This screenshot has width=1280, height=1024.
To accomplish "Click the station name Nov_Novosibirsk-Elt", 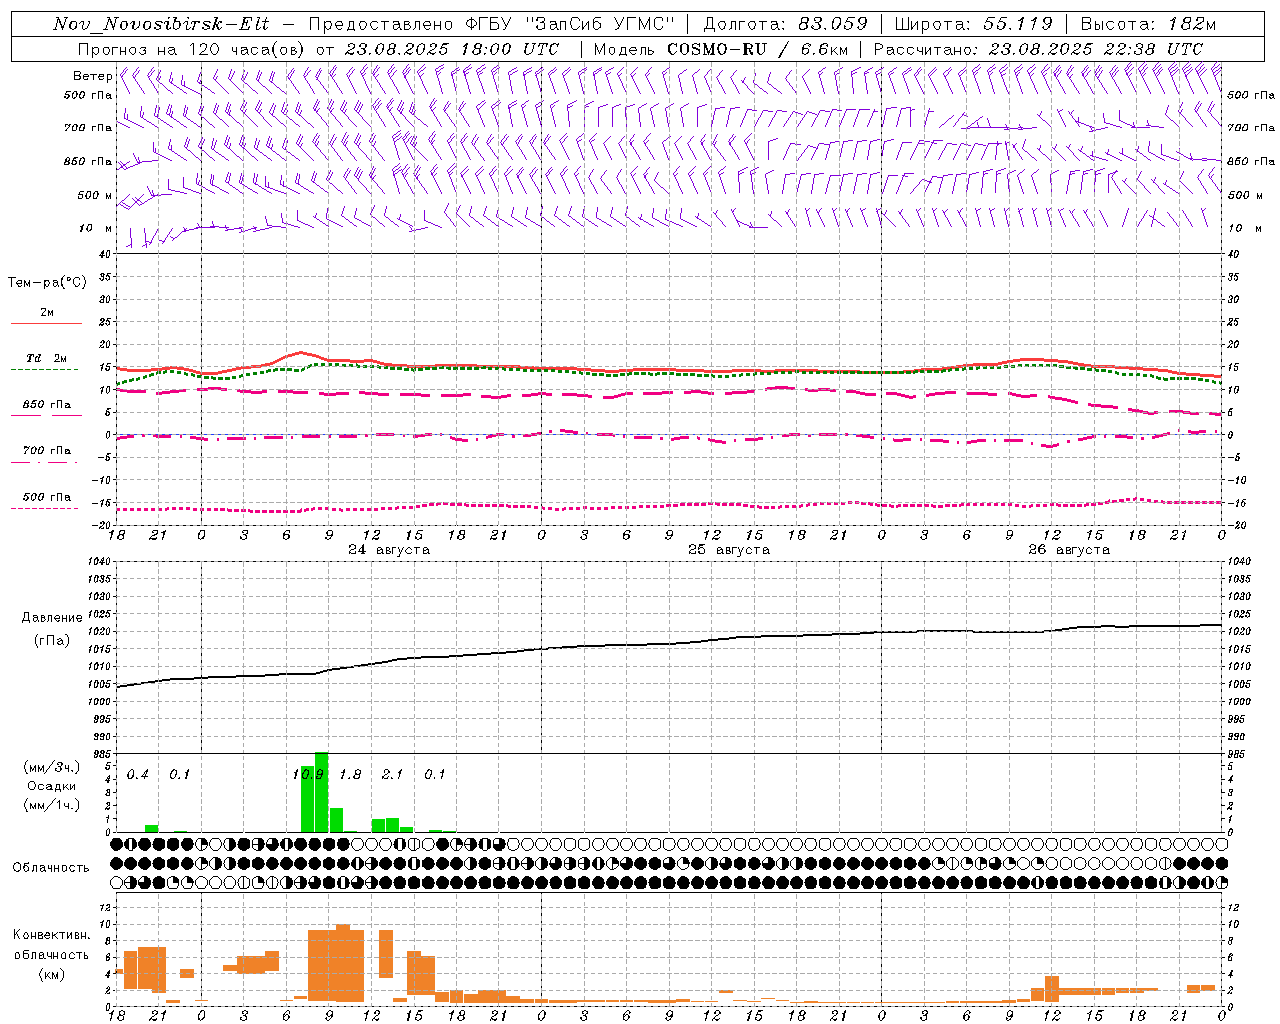I will [161, 24].
